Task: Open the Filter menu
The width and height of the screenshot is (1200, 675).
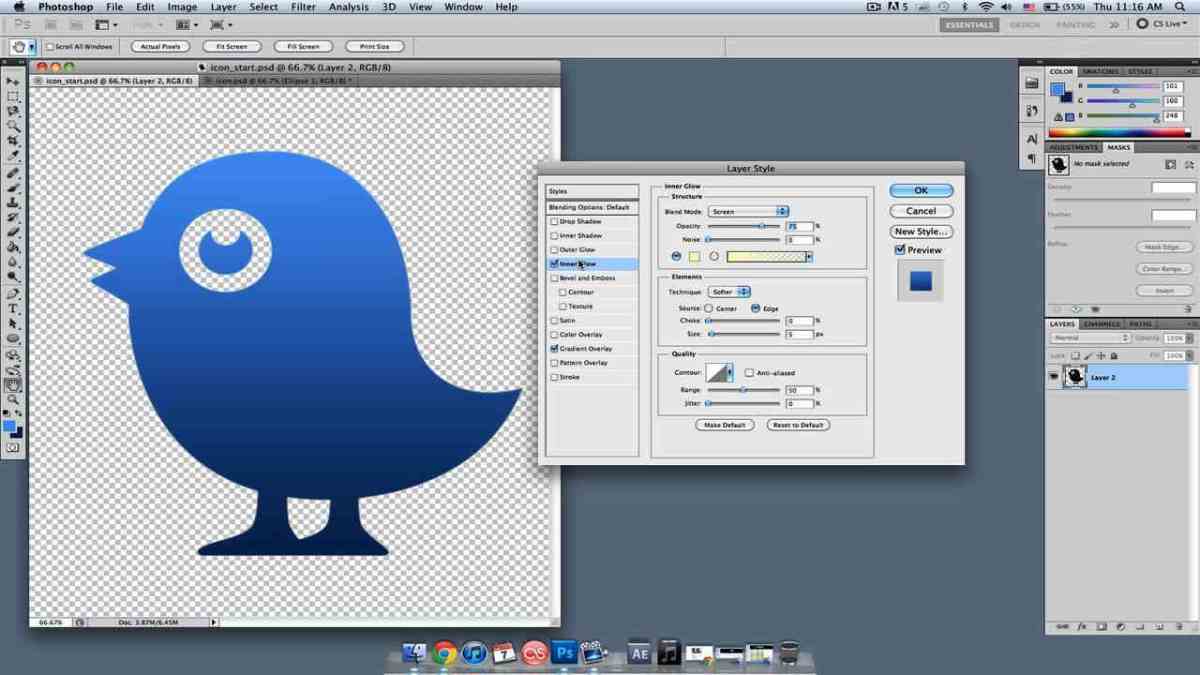Action: [303, 7]
